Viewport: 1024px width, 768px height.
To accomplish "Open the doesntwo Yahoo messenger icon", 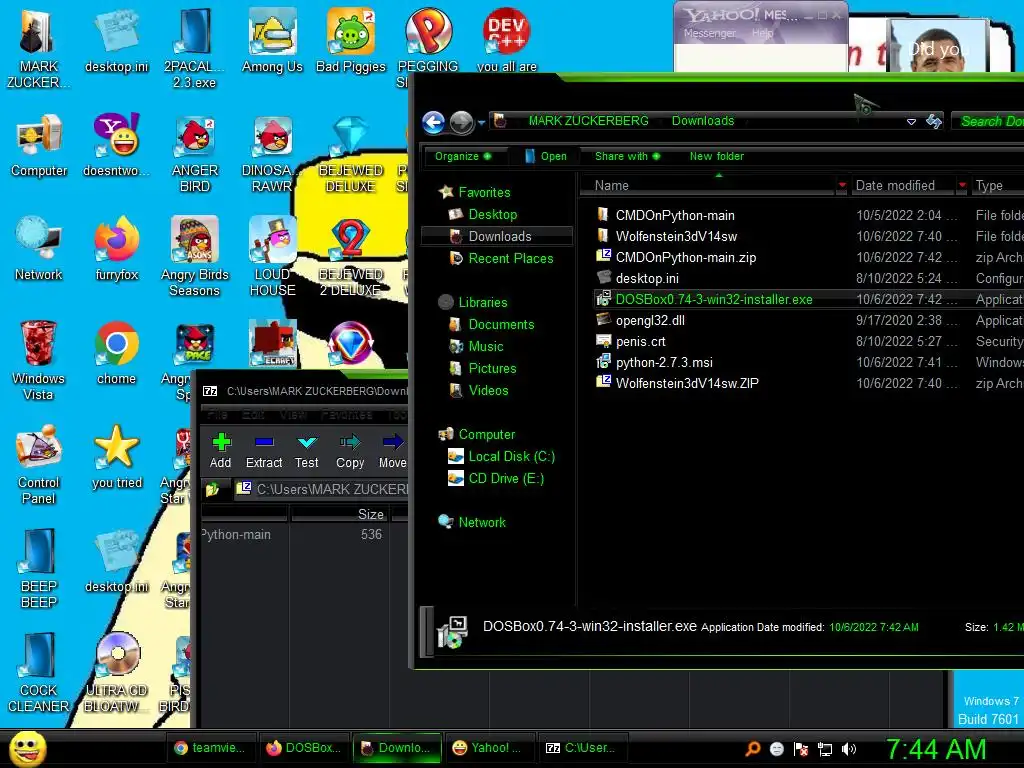I will (117, 146).
